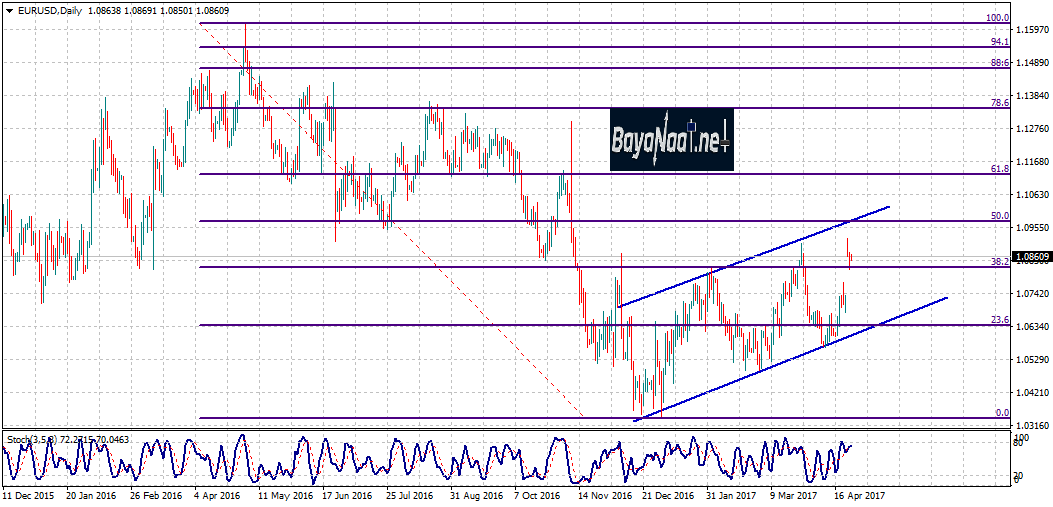The image size is (1053, 507).
Task: Click the current price tag 1.08609
Action: pyautogui.click(x=1032, y=258)
